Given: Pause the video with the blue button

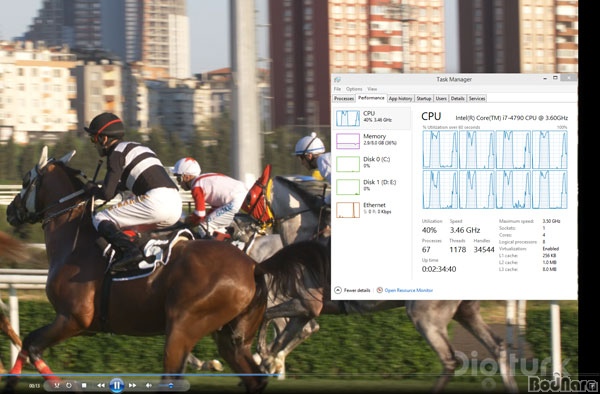Looking at the screenshot, I should [117, 385].
